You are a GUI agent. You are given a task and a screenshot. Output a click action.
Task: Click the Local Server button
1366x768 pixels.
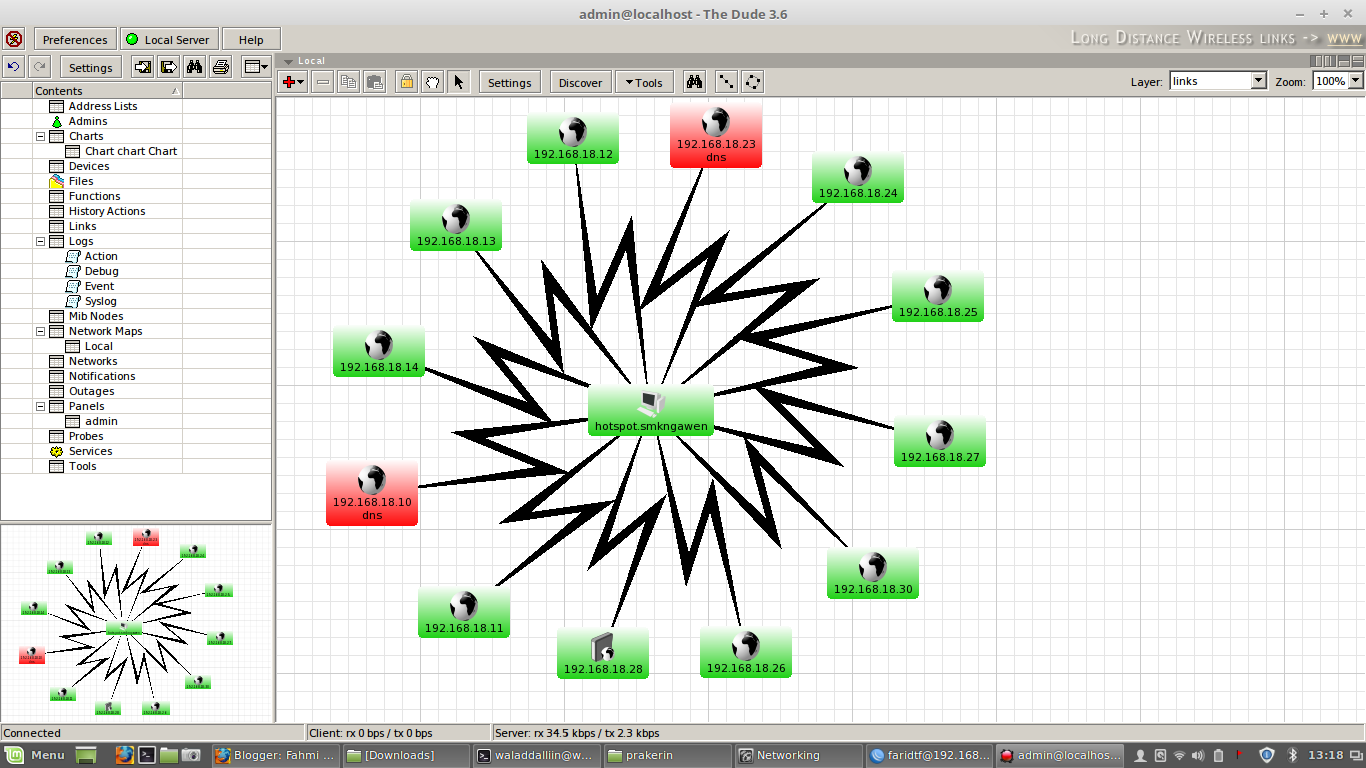pos(168,38)
